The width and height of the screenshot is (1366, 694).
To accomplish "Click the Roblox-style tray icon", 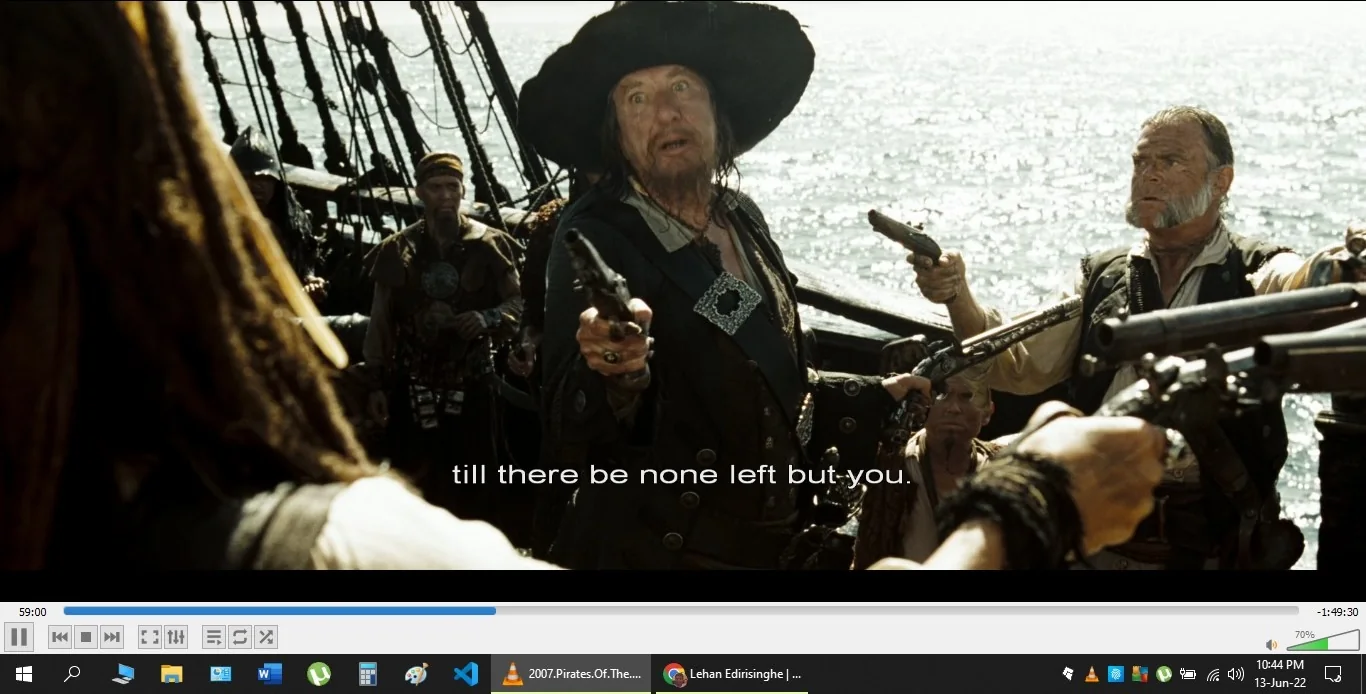I will (x=1068, y=674).
